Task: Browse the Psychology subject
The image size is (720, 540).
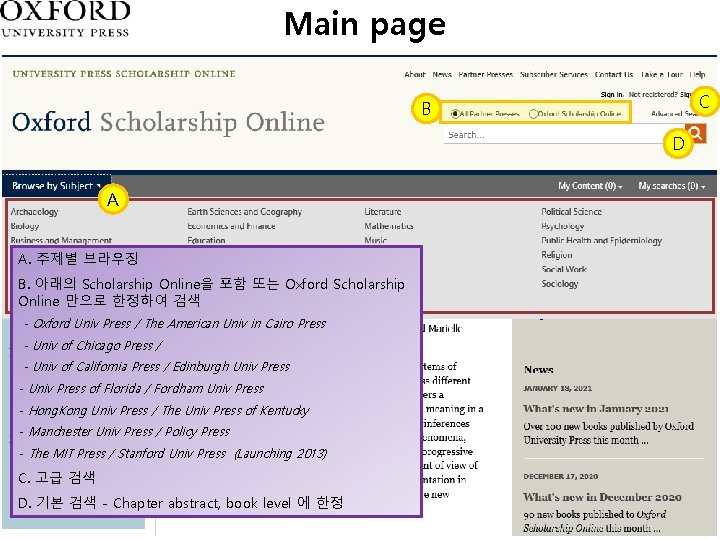Action: pos(562,226)
